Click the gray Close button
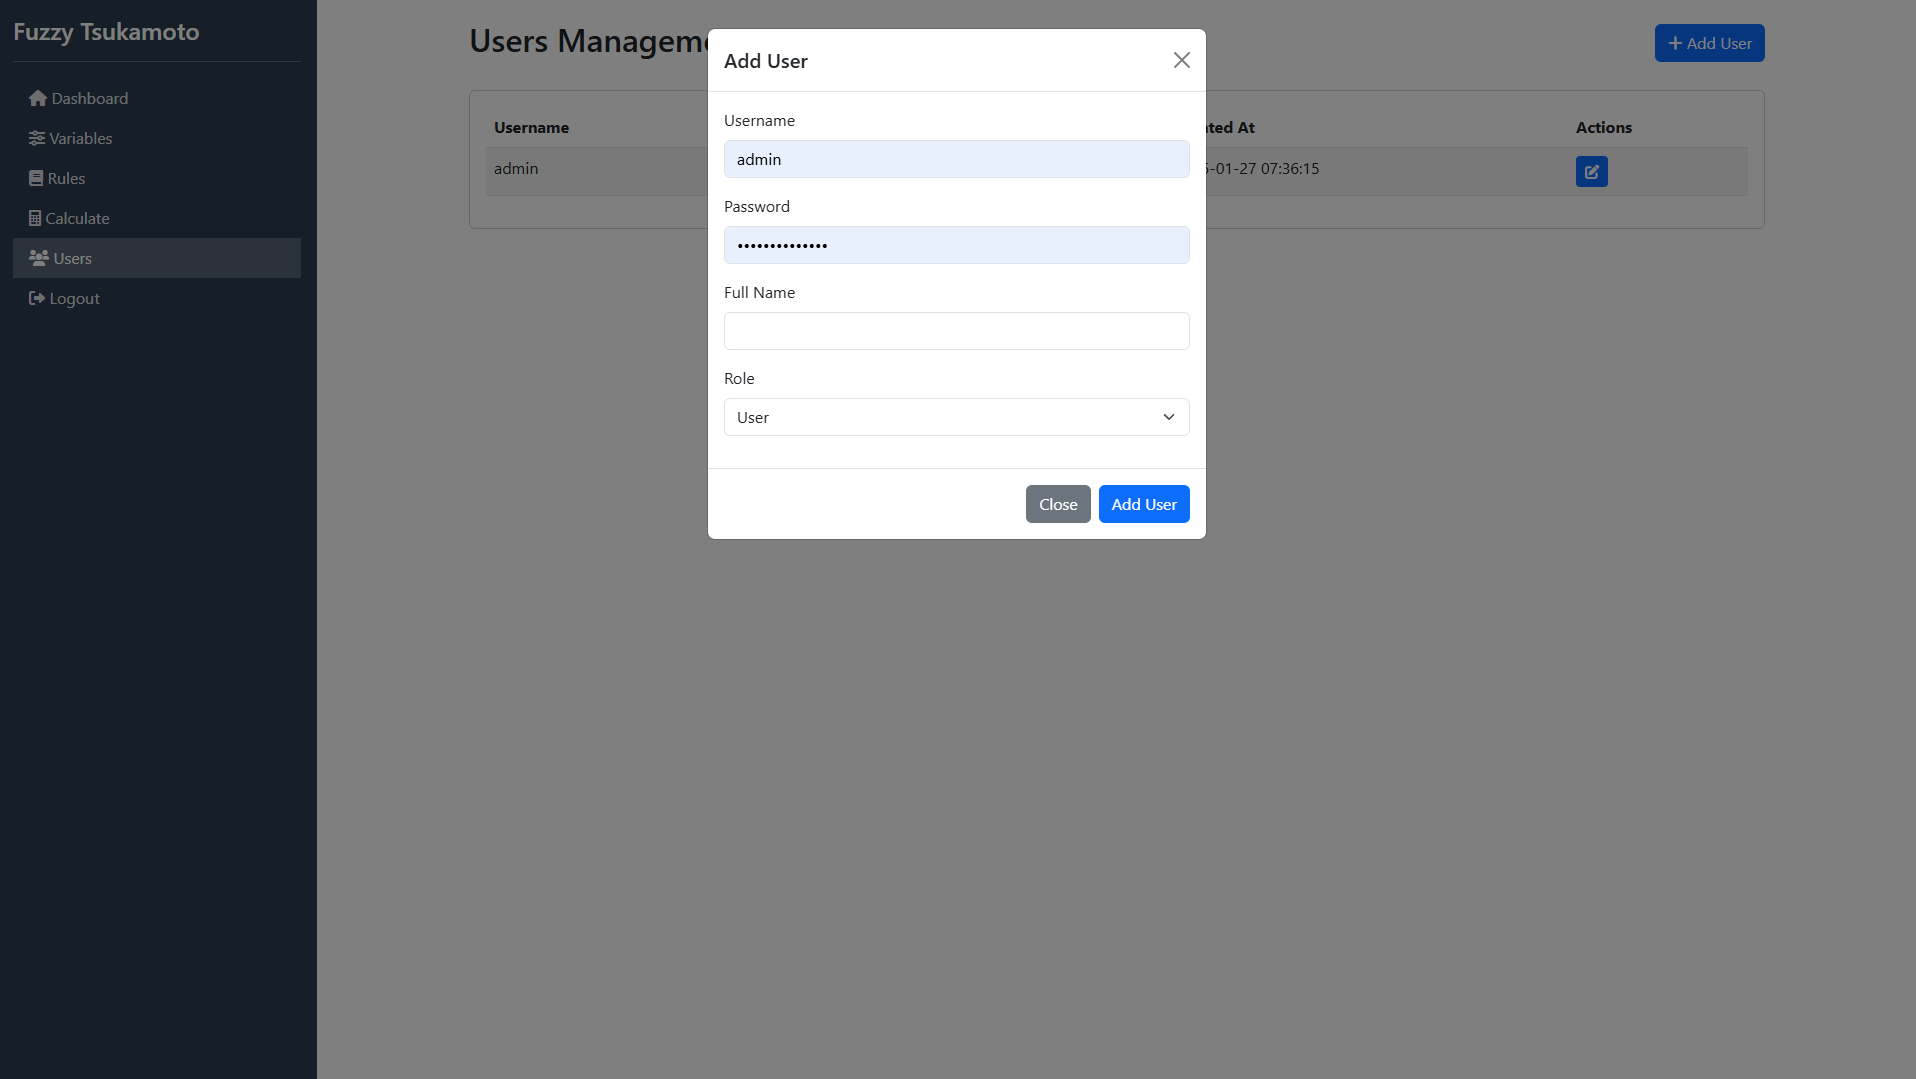 pyautogui.click(x=1058, y=504)
